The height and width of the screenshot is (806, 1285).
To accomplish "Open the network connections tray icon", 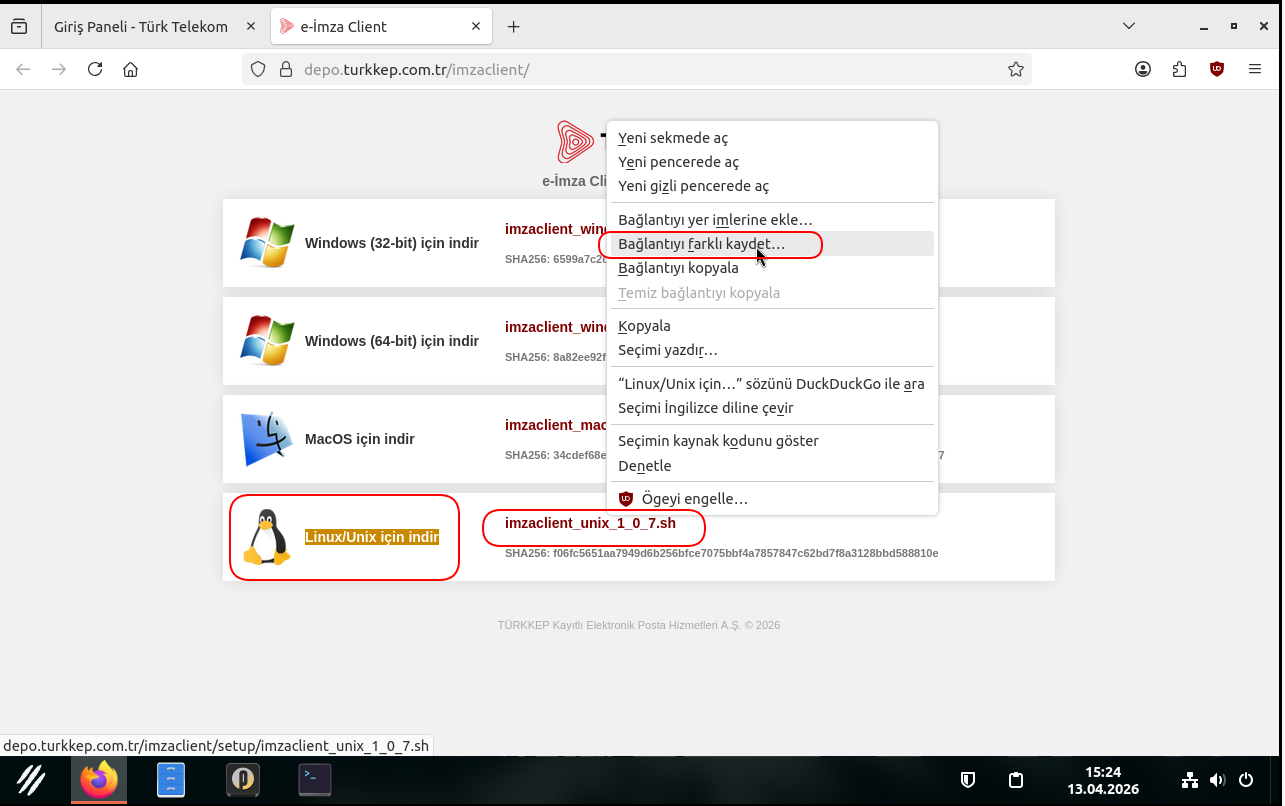I will point(1190,780).
